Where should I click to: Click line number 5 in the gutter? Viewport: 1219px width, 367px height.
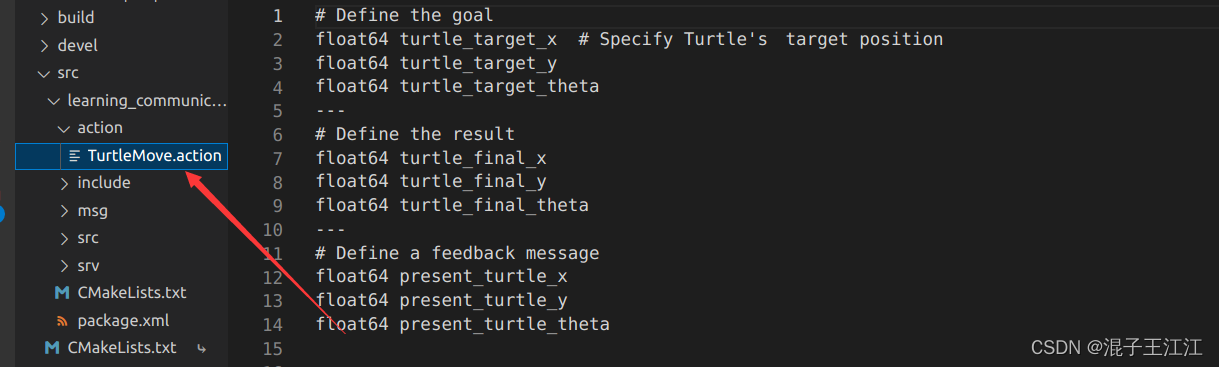[x=277, y=110]
